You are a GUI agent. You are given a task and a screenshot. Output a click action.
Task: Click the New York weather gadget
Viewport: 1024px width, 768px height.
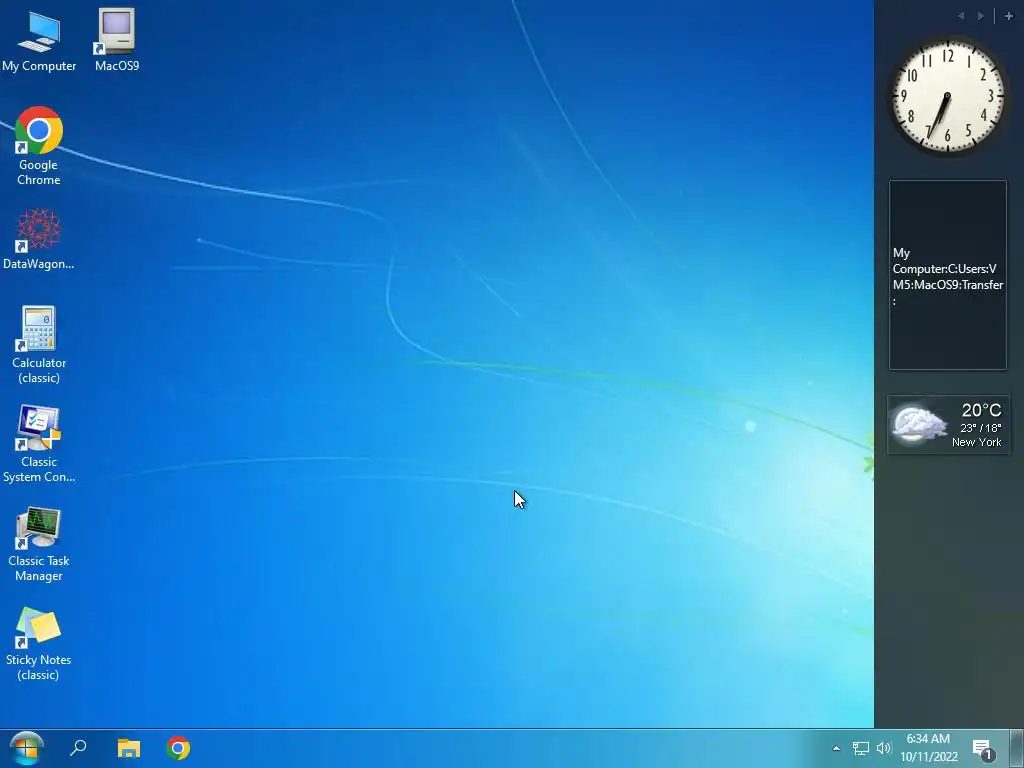click(948, 424)
